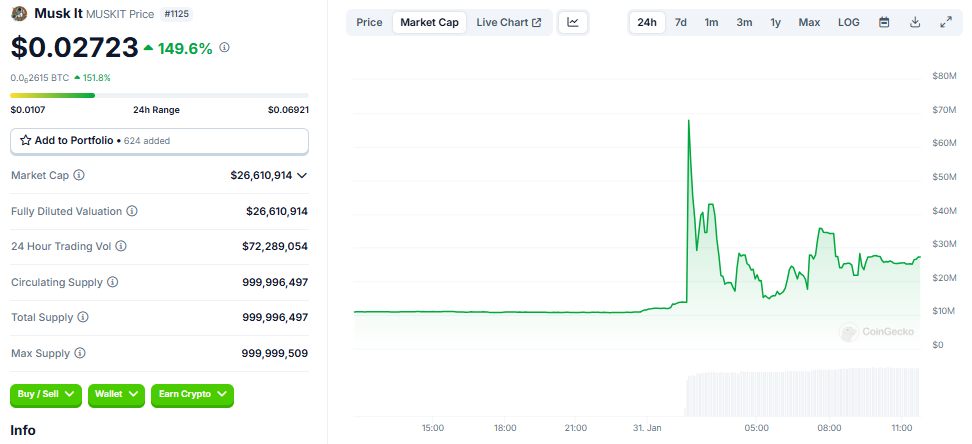Select the 24h time range
Viewport: 972px width, 444px height.
(x=647, y=22)
